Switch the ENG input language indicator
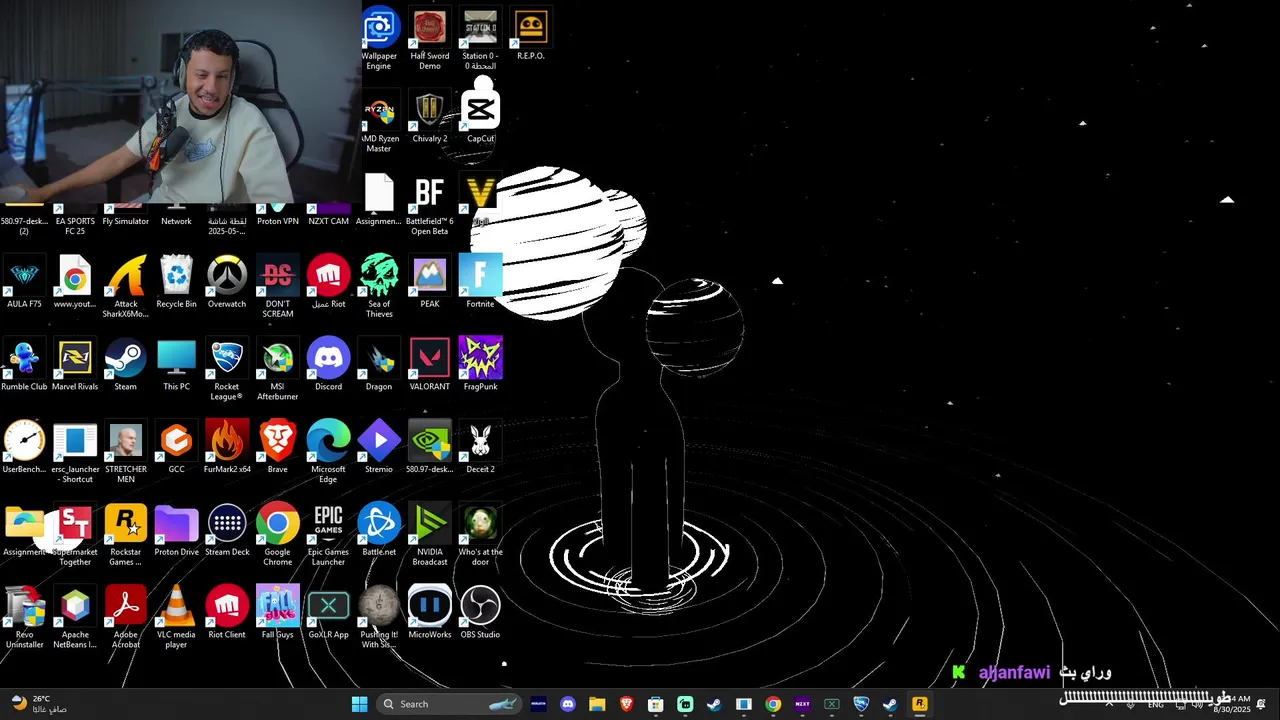The width and height of the screenshot is (1280, 720). (1155, 705)
